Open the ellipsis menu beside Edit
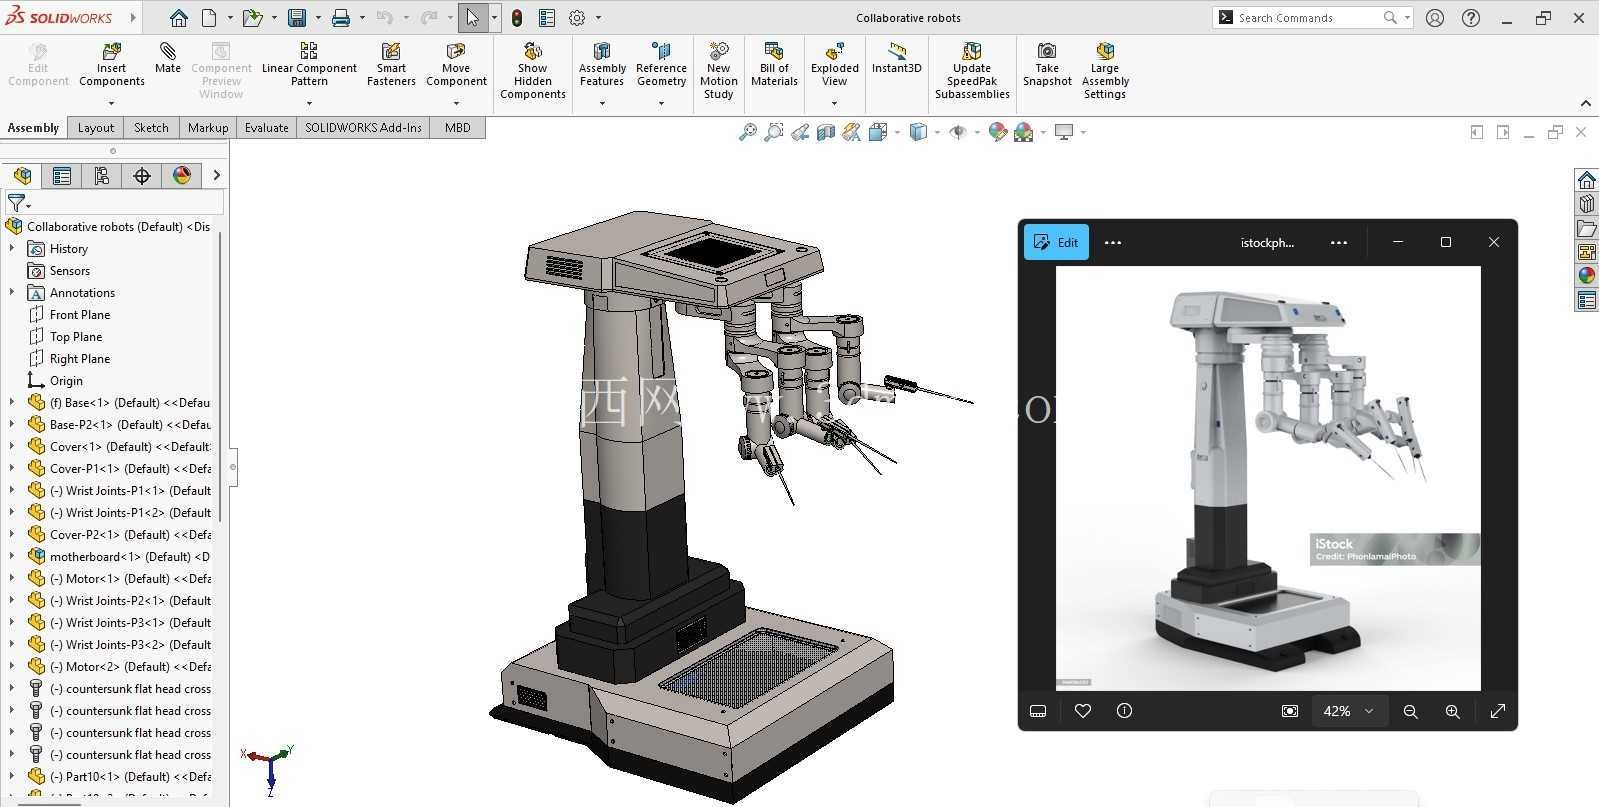This screenshot has height=807, width=1599. coord(1112,242)
